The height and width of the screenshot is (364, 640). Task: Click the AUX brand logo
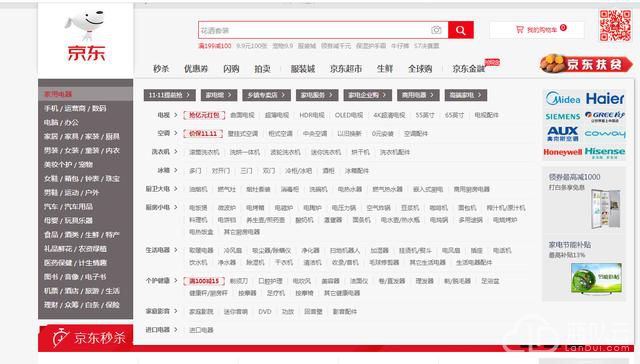pos(563,133)
